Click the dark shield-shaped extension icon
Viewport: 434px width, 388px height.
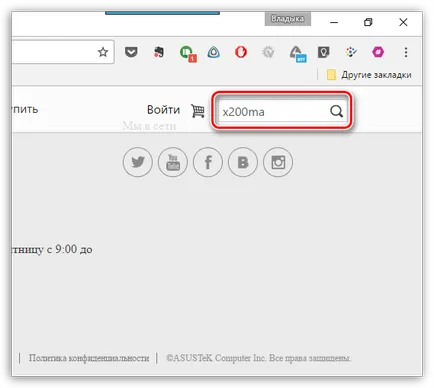(x=323, y=52)
